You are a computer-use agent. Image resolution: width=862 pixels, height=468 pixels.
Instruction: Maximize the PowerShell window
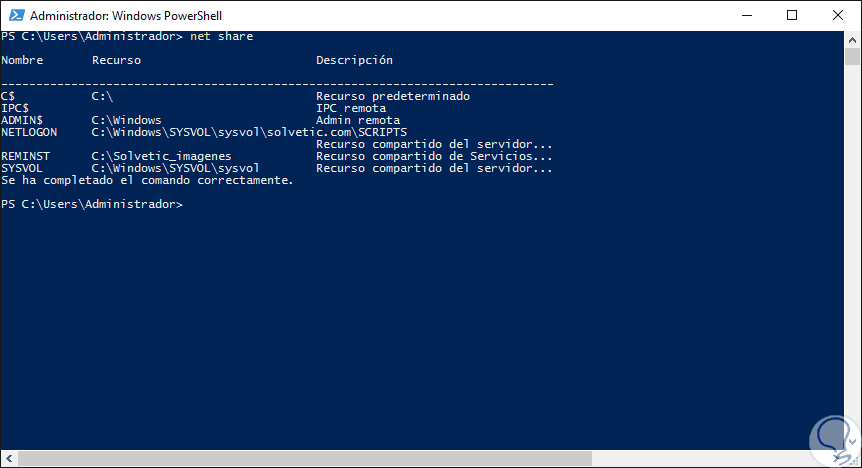791,16
